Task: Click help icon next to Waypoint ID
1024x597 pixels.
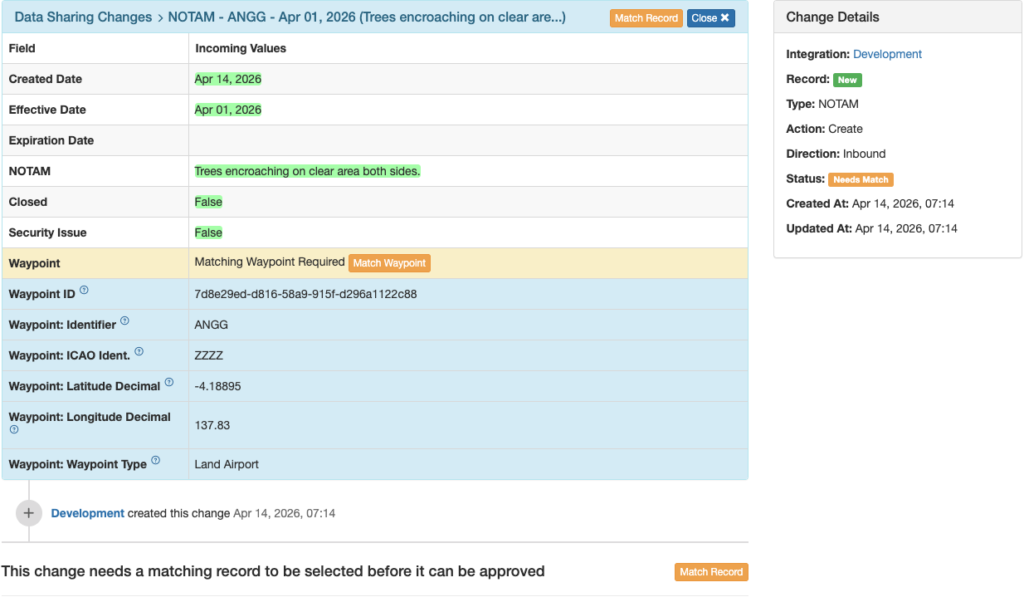Action: pos(84,291)
